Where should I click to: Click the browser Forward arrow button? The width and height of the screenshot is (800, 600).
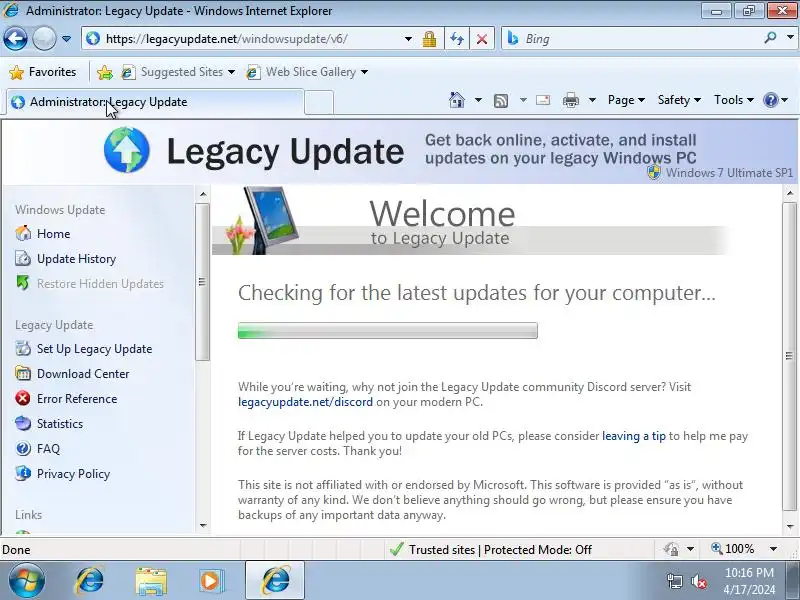coord(44,38)
